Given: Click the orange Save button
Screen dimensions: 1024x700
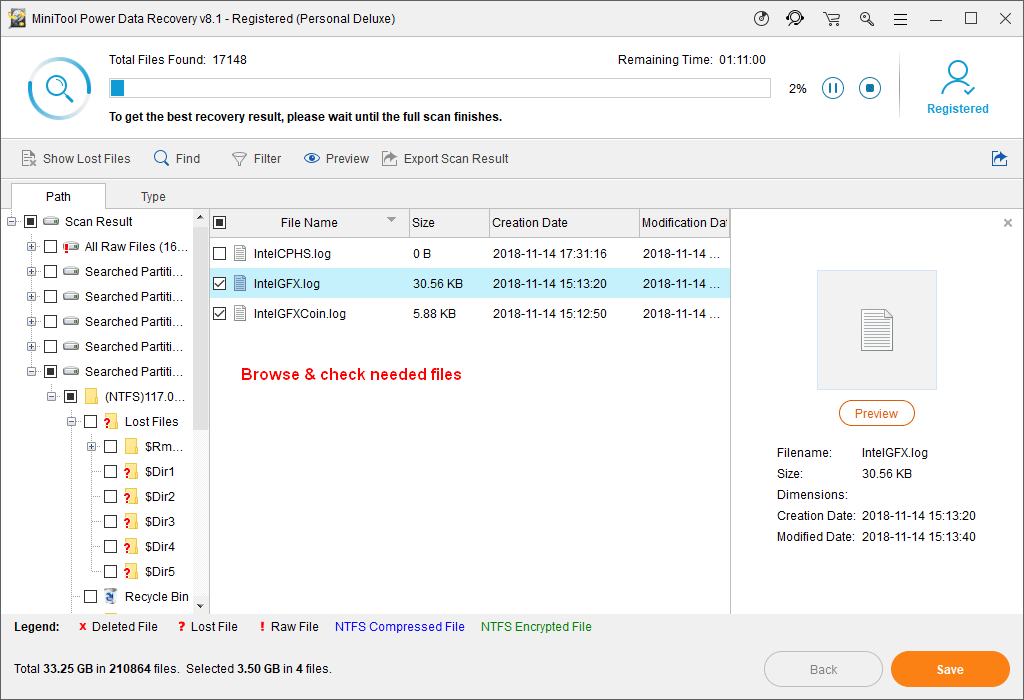Looking at the screenshot, I should [x=950, y=669].
